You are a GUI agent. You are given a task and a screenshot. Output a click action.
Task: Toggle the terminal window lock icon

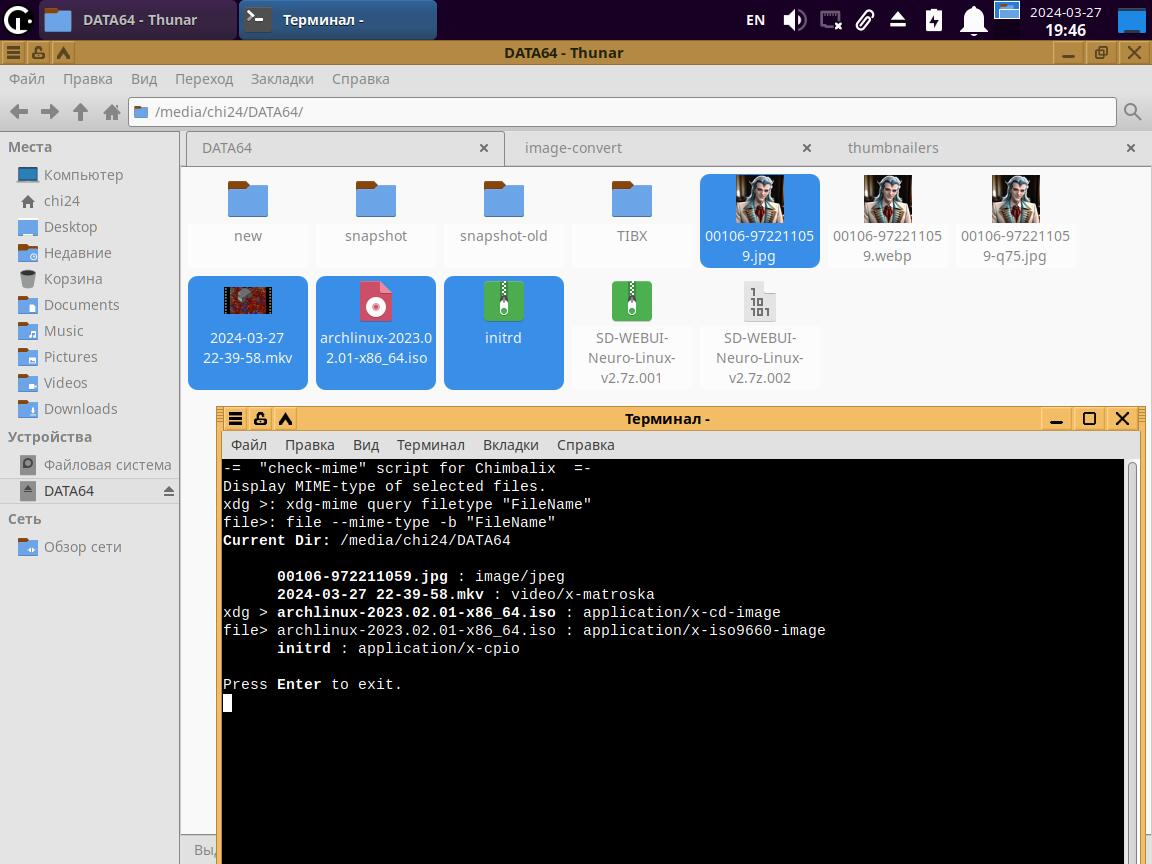pyautogui.click(x=260, y=419)
